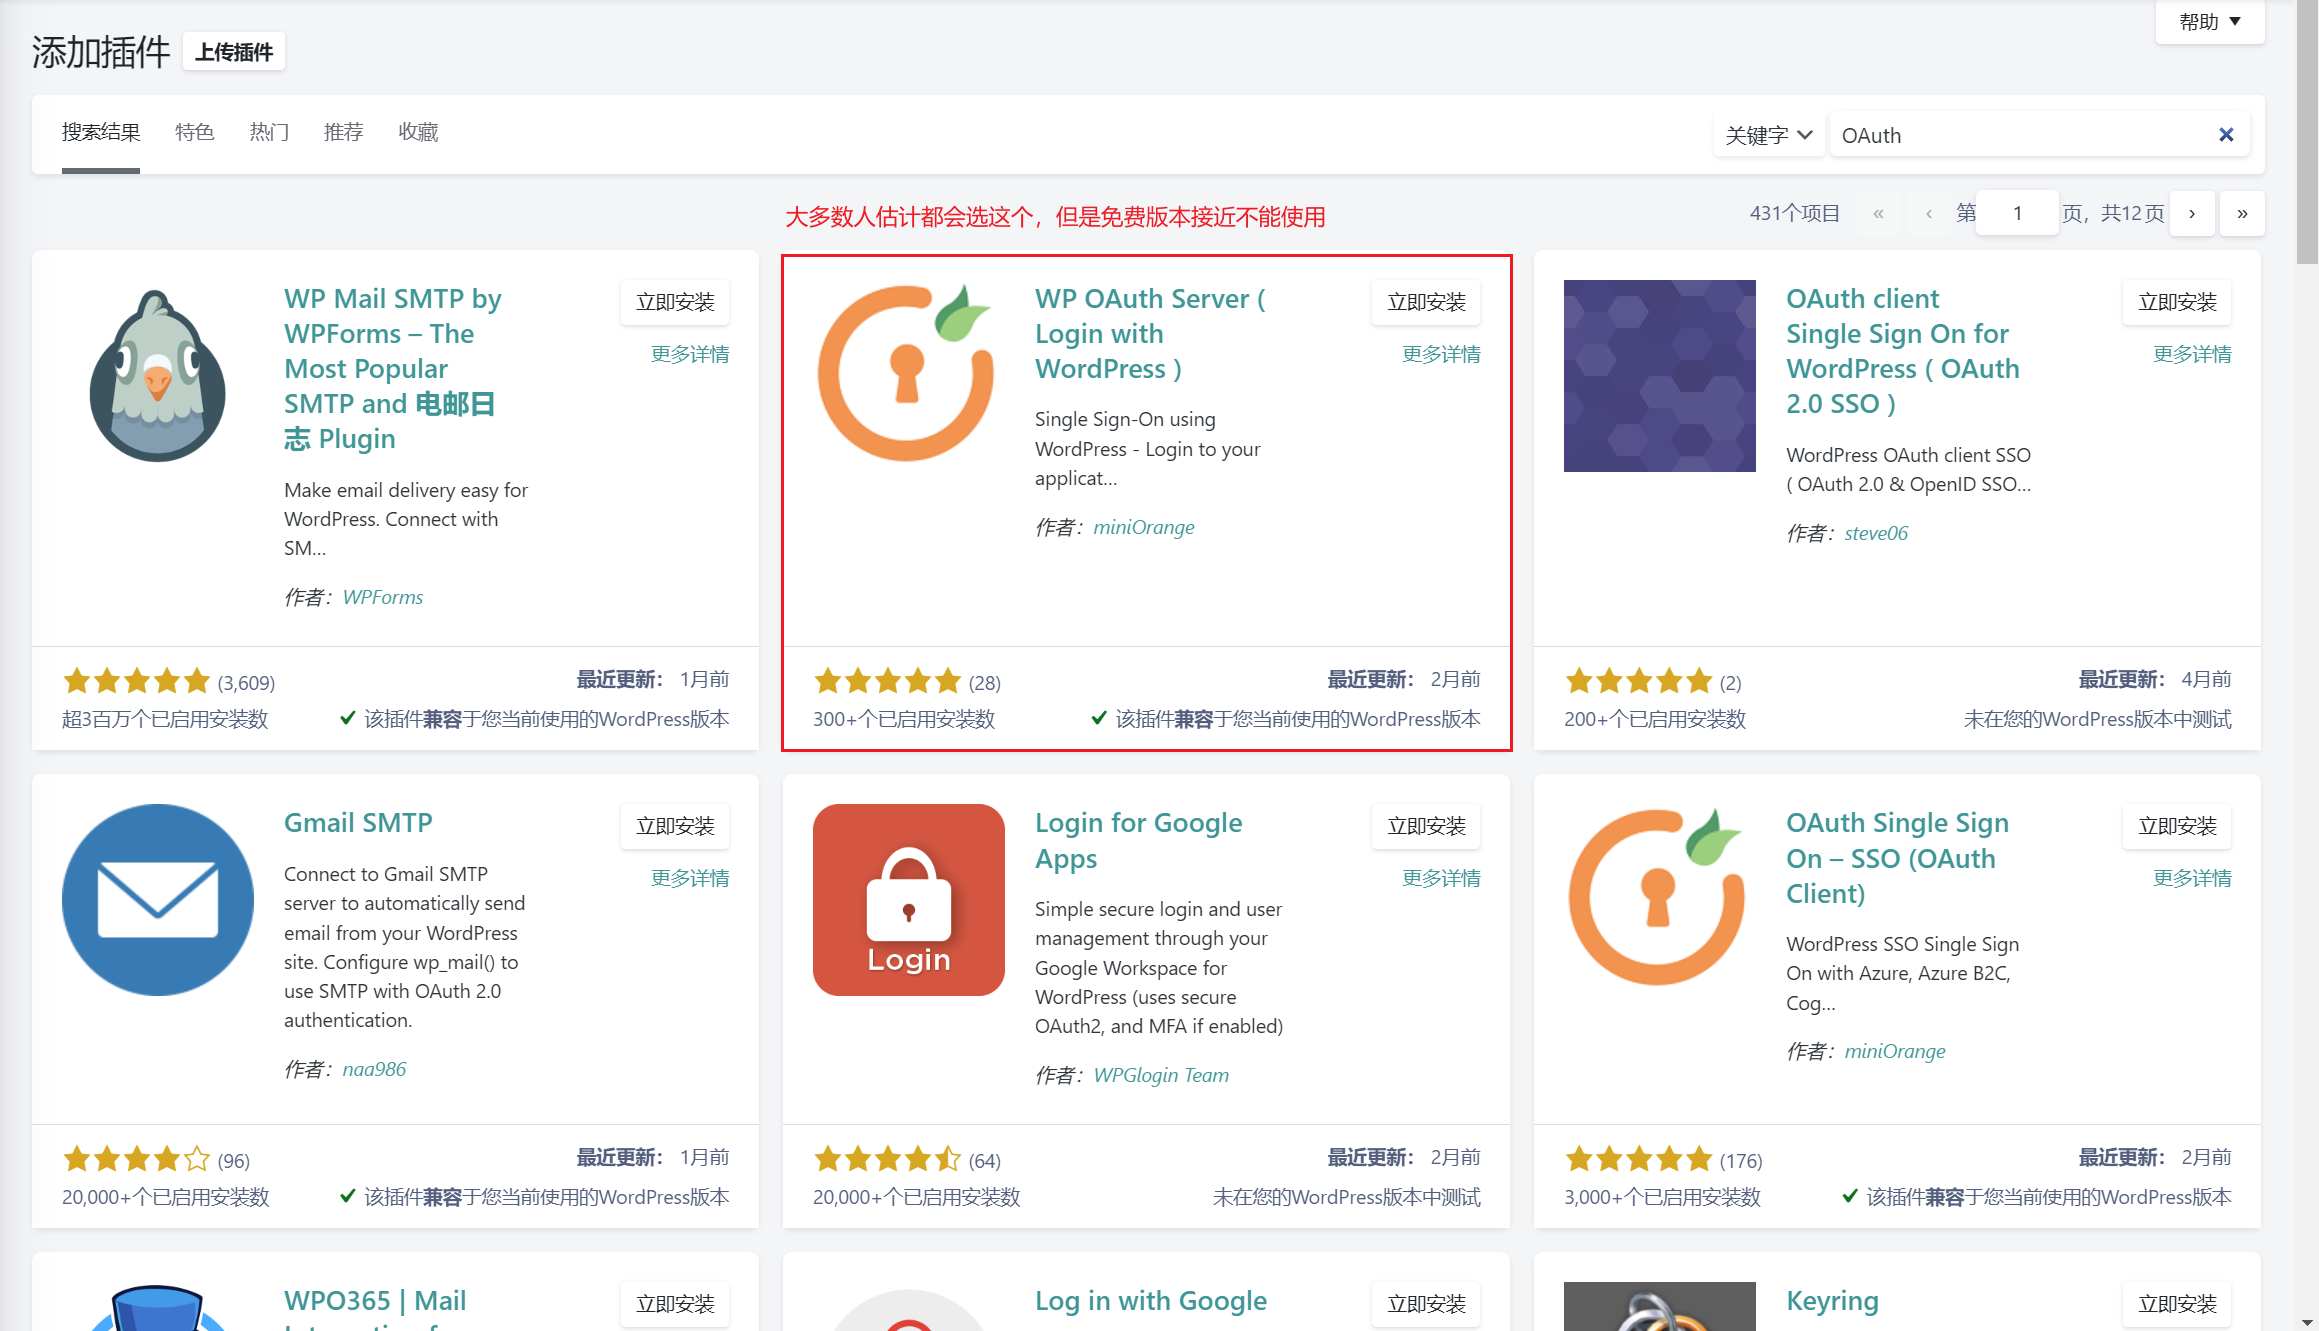Open the OAuth client Single Sign On title
Viewport: 2319px width, 1331px height.
tap(1902, 351)
